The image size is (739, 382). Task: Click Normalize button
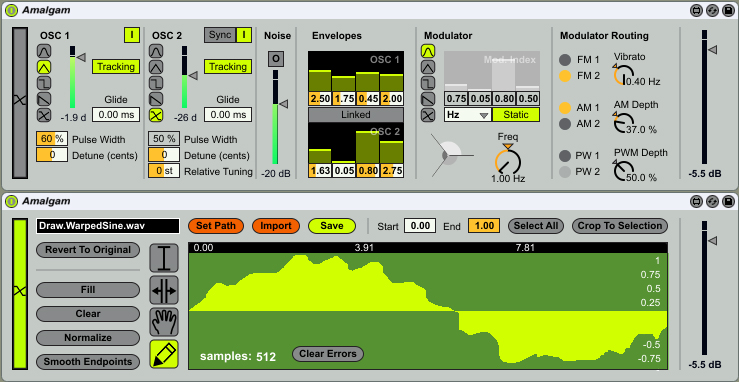[88, 338]
